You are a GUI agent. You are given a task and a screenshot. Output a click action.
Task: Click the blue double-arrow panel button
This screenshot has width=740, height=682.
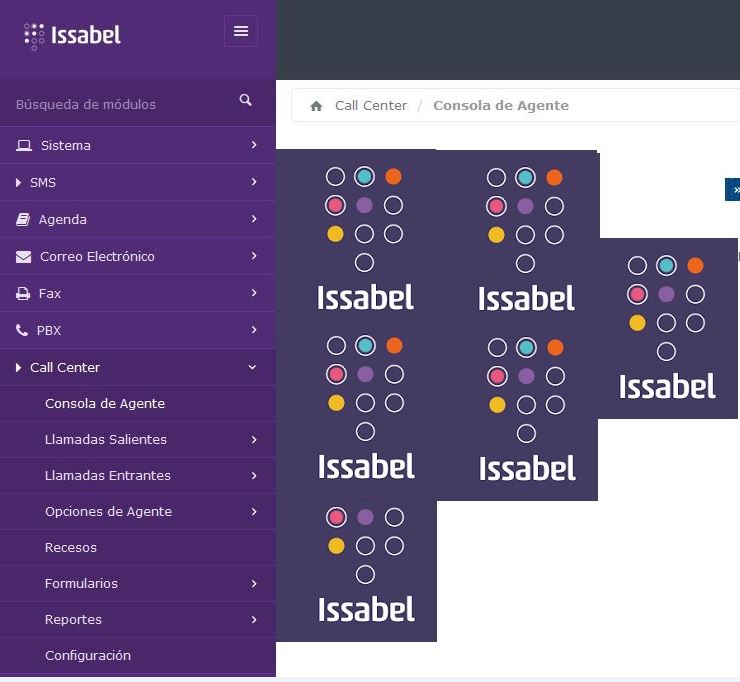(735, 189)
